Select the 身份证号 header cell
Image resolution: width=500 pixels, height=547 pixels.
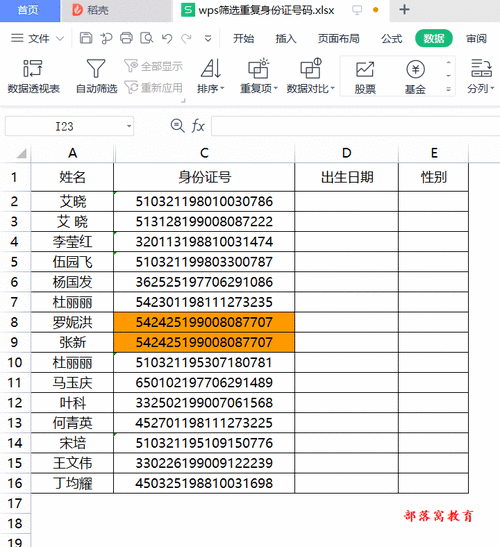pos(204,177)
